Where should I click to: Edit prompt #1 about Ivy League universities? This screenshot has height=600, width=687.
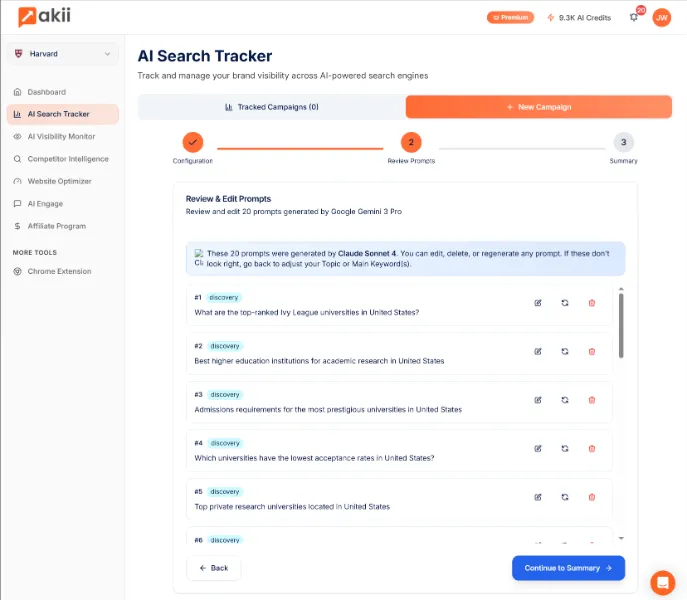coord(538,303)
